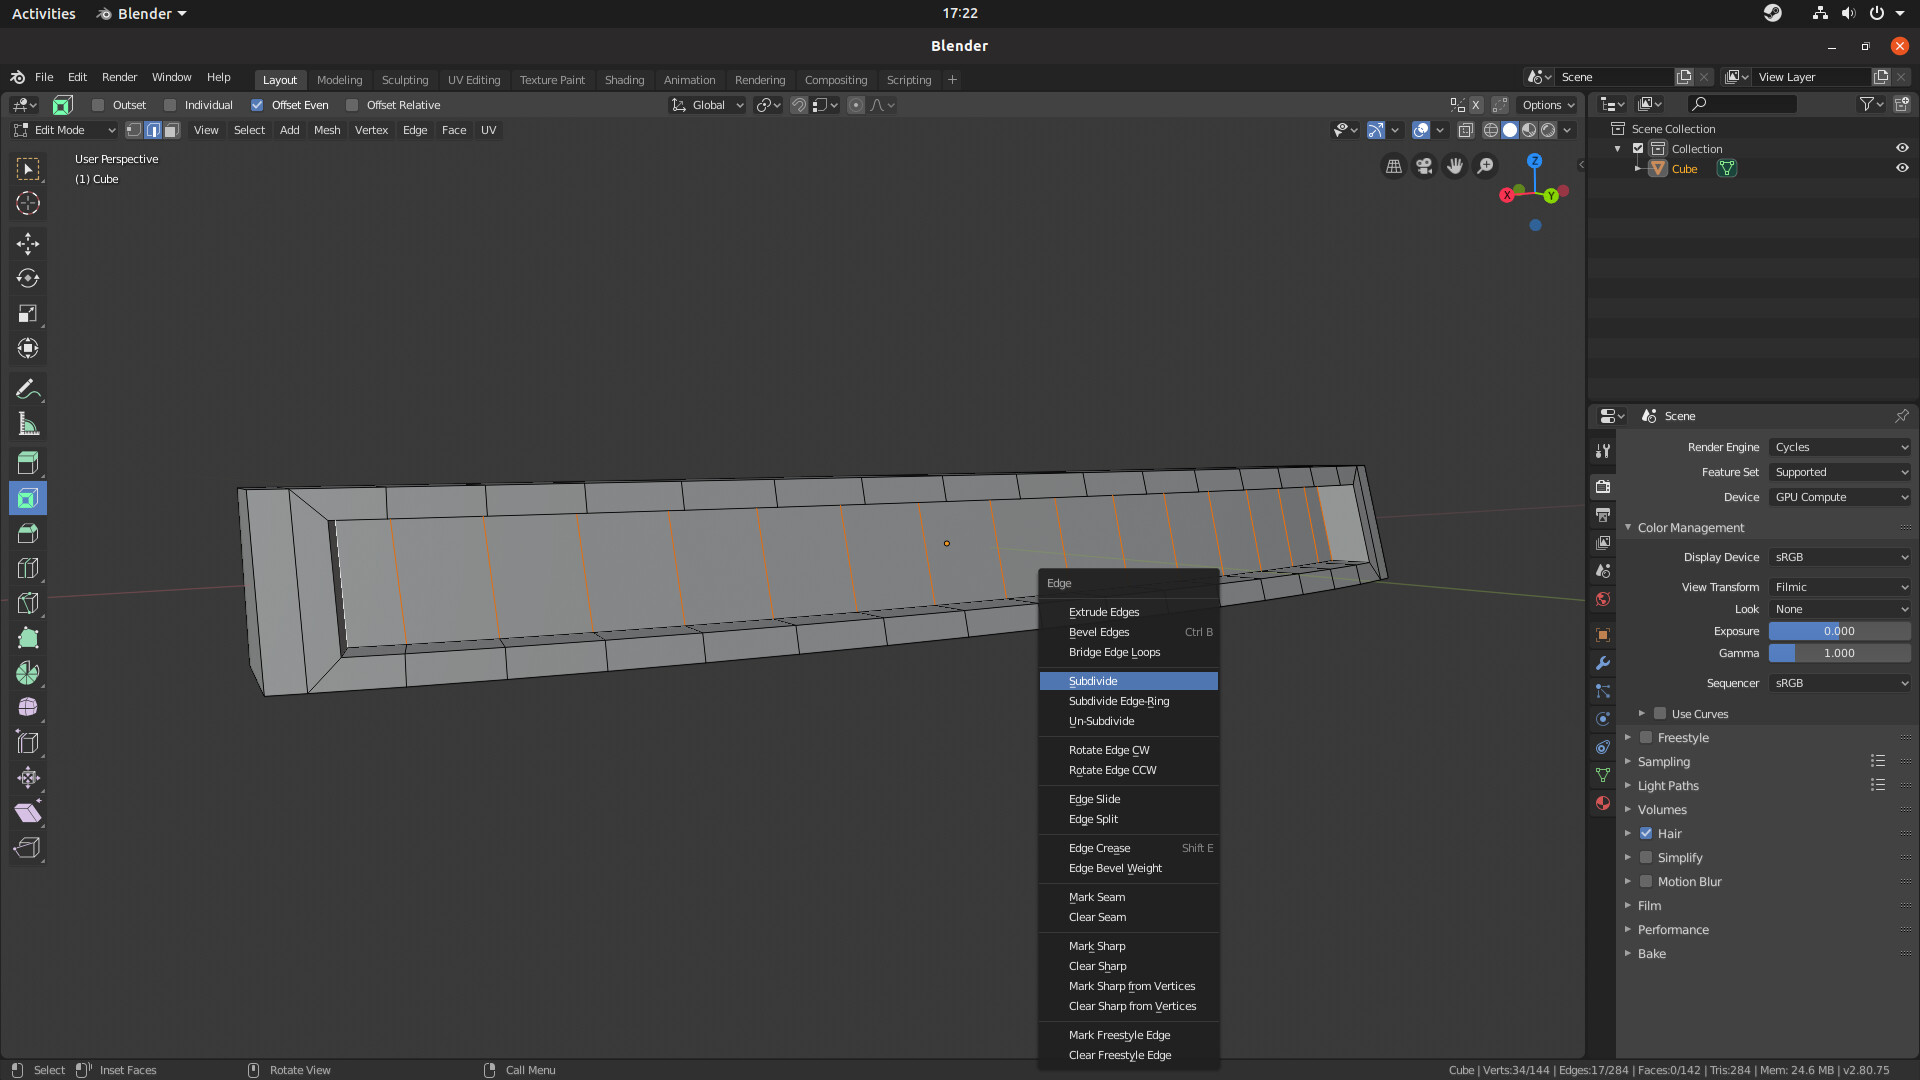
Task: Select the Select Box tool
Action: (28, 169)
